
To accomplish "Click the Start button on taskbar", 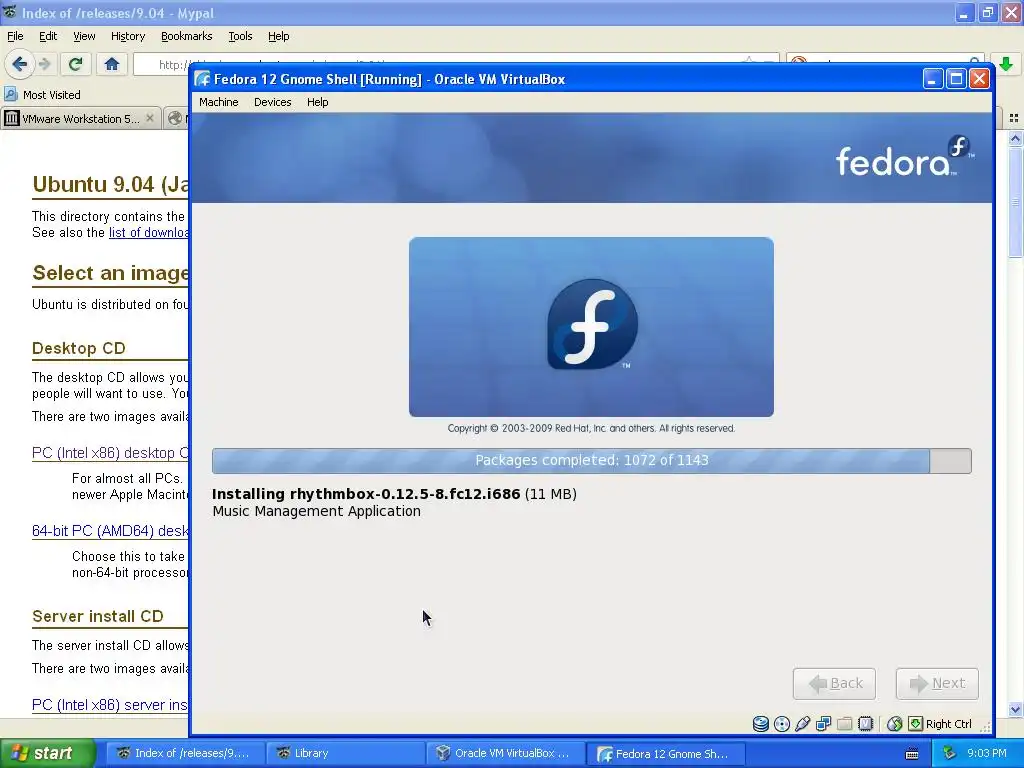I will [x=47, y=753].
